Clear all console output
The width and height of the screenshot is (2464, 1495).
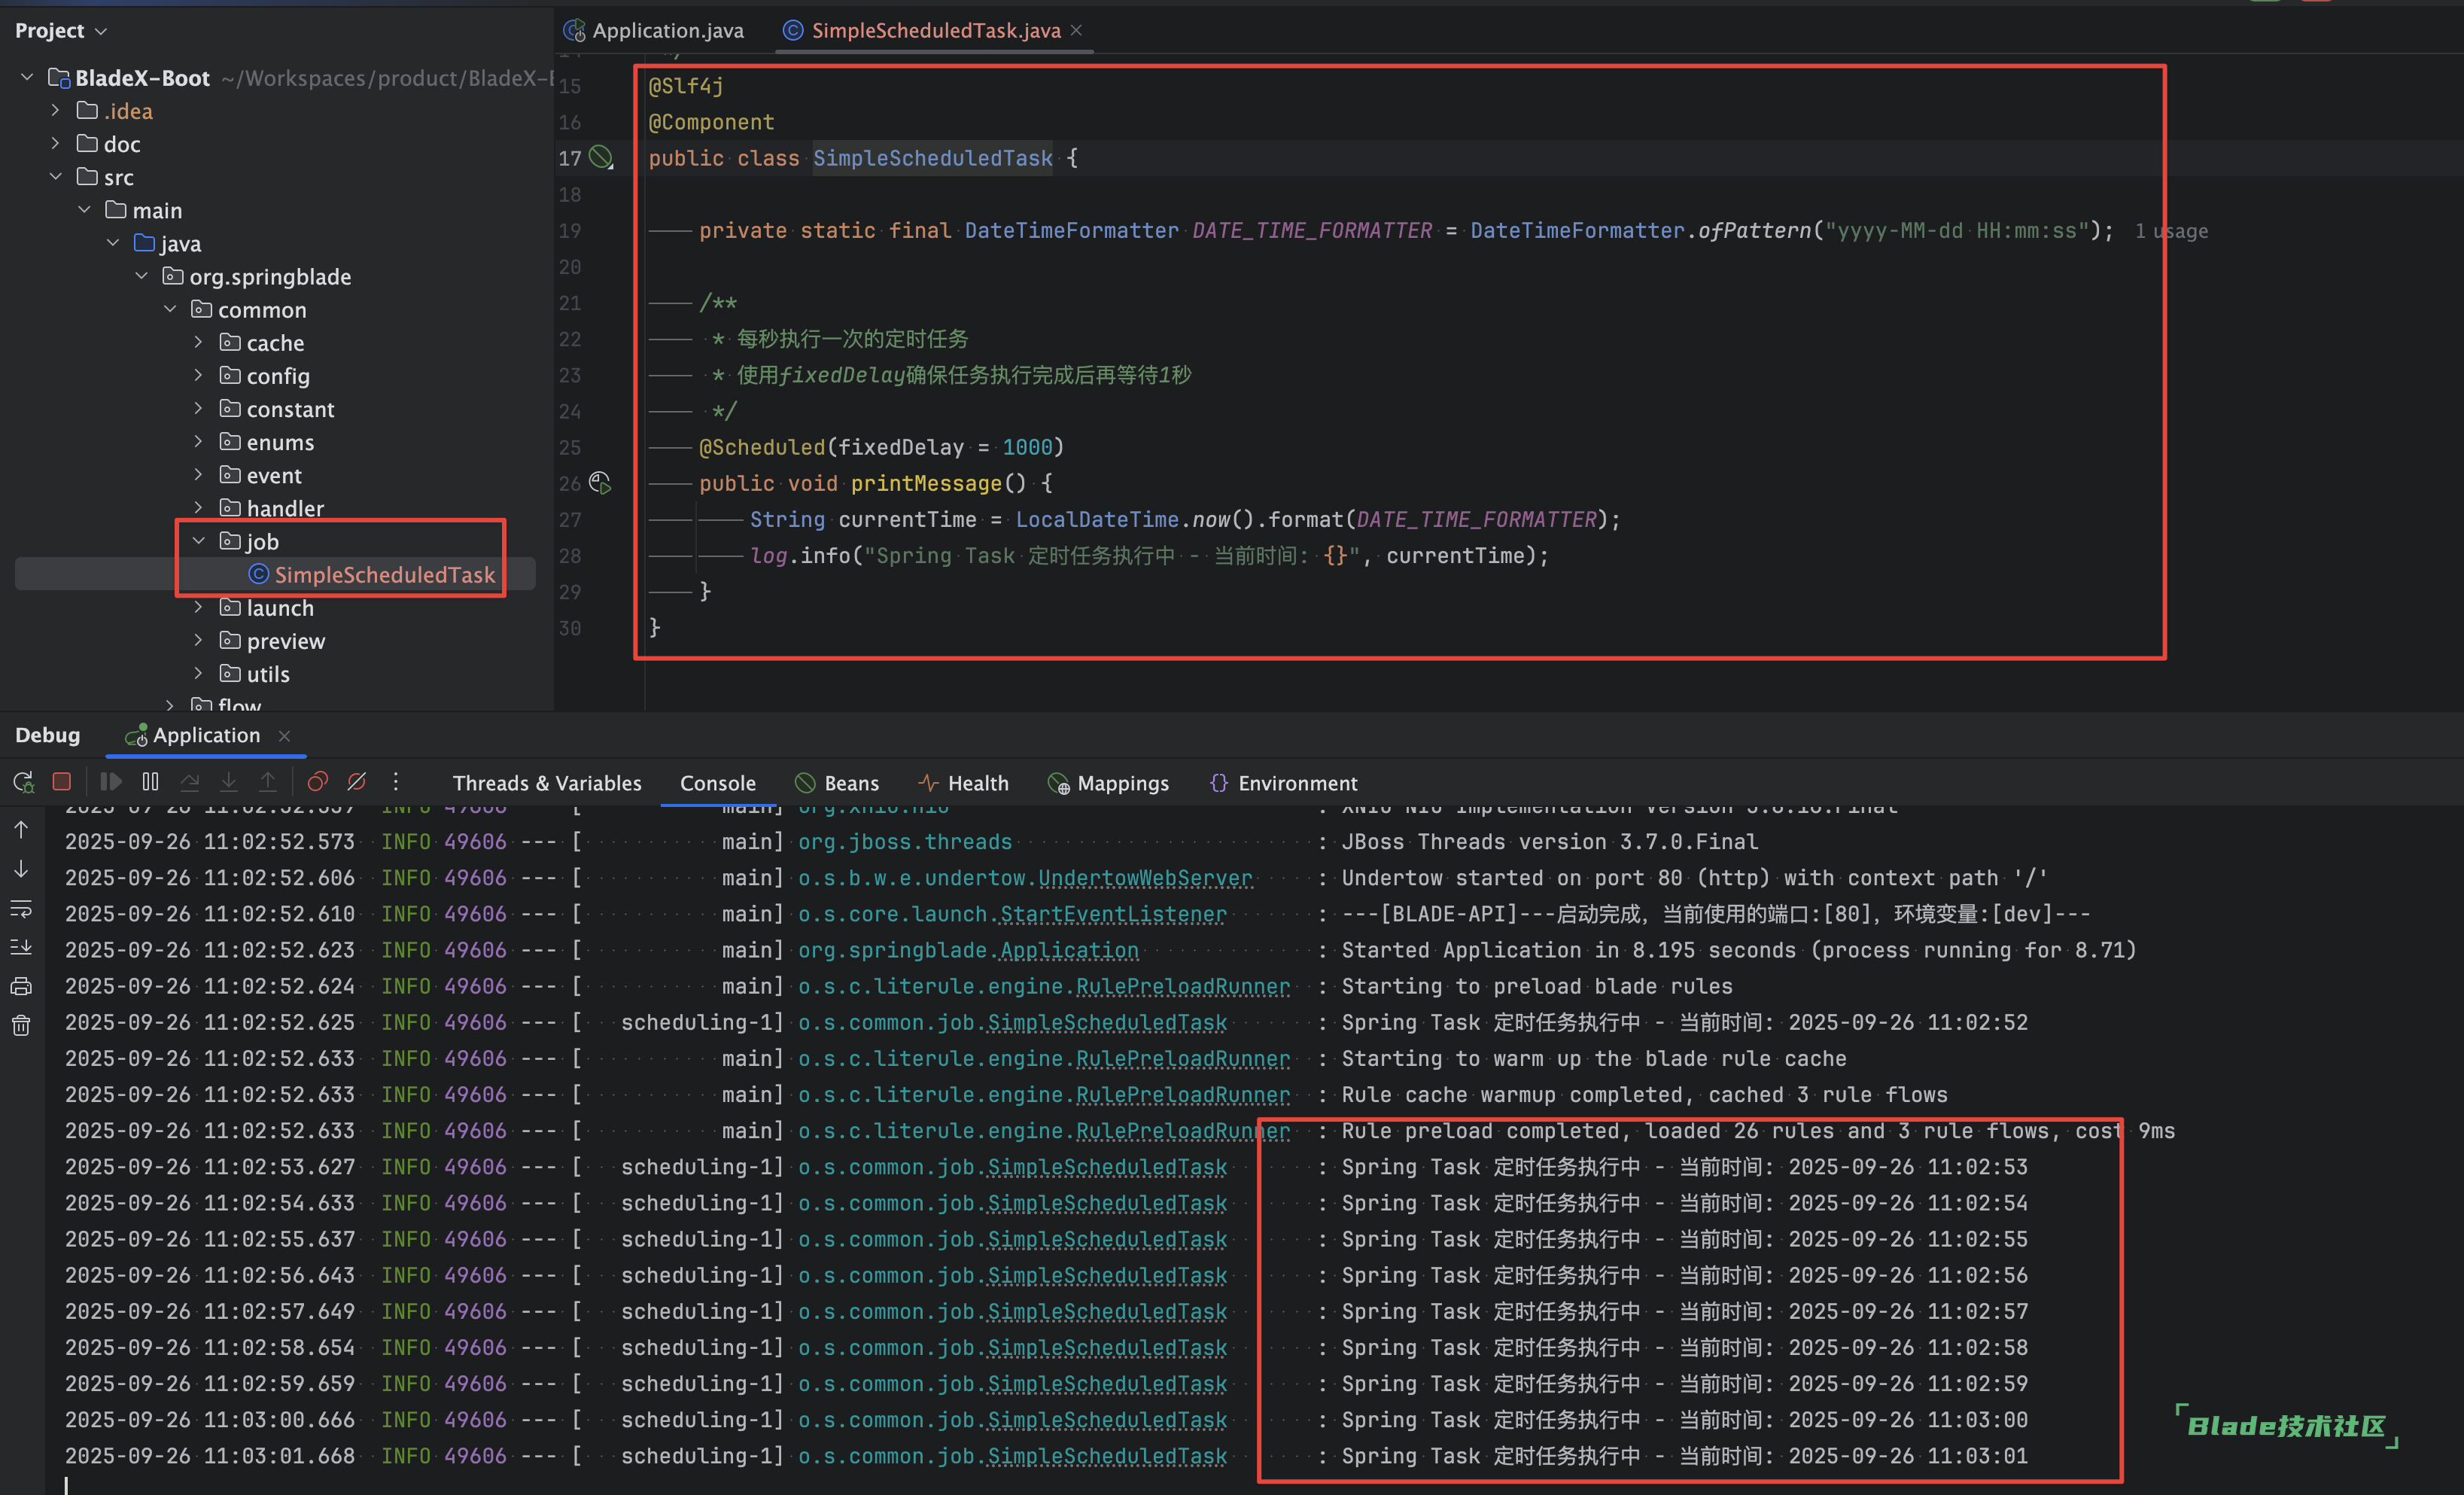coord(21,1026)
